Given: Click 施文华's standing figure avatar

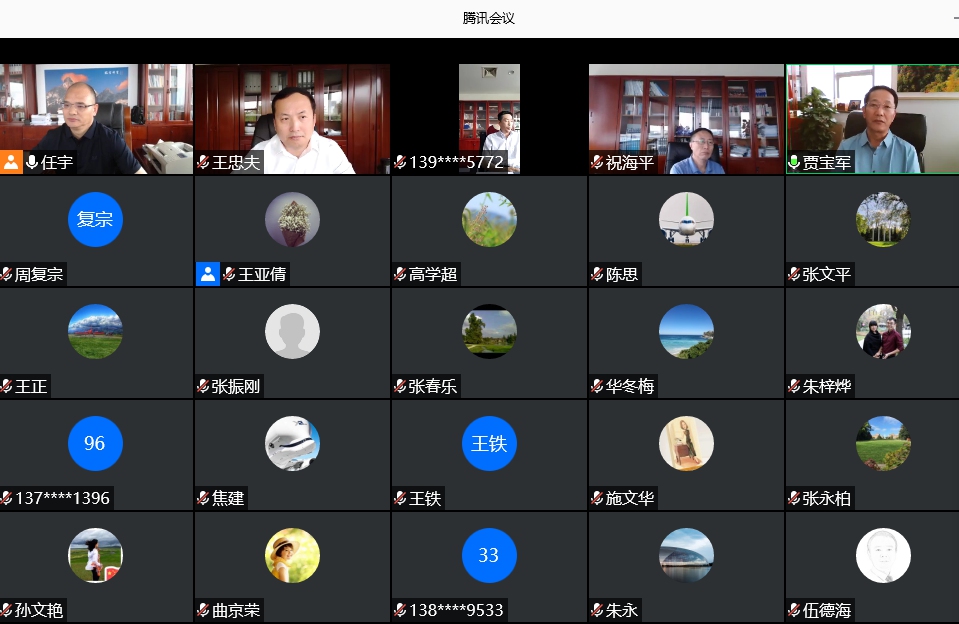Looking at the screenshot, I should point(686,443).
